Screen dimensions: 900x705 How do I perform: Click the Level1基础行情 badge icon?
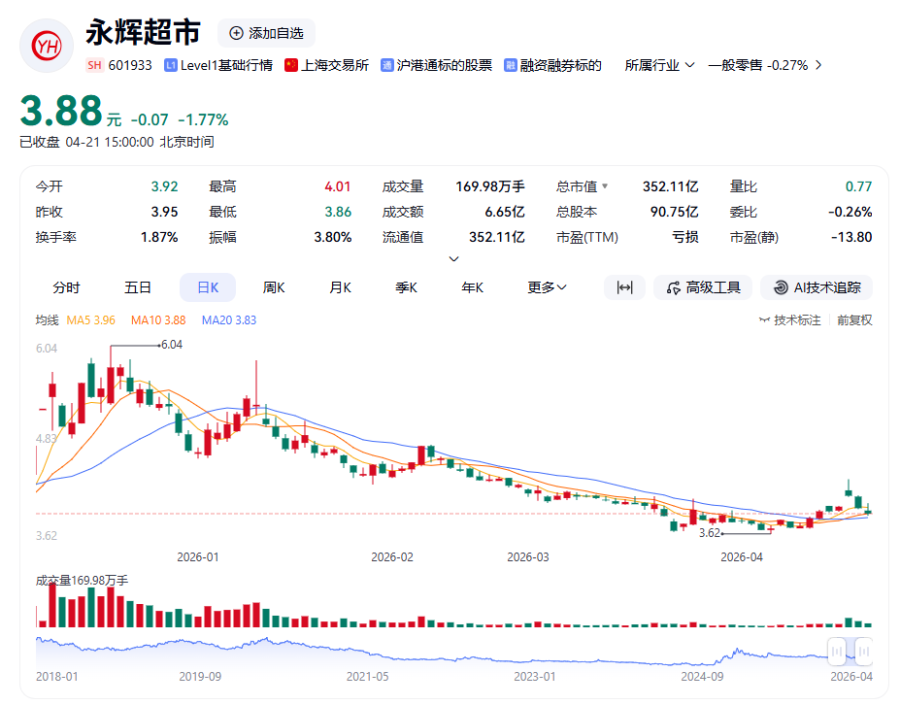pos(171,65)
